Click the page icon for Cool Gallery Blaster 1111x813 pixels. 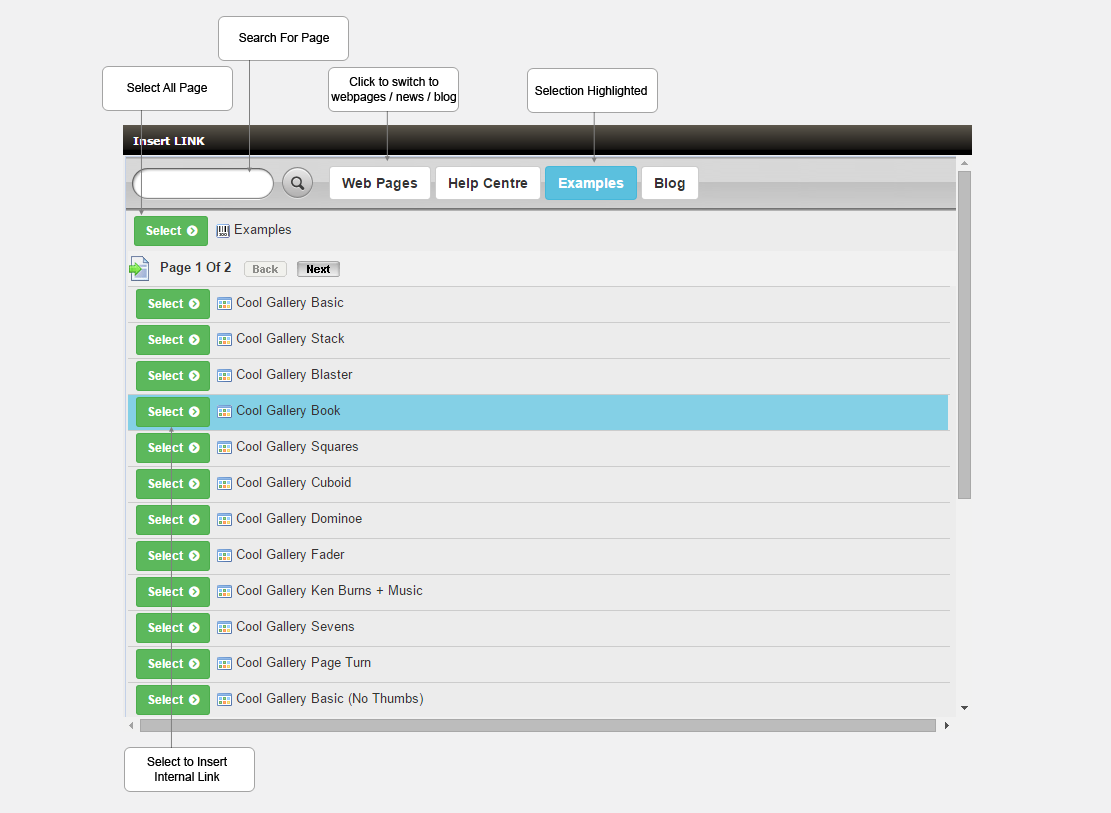[x=225, y=376]
